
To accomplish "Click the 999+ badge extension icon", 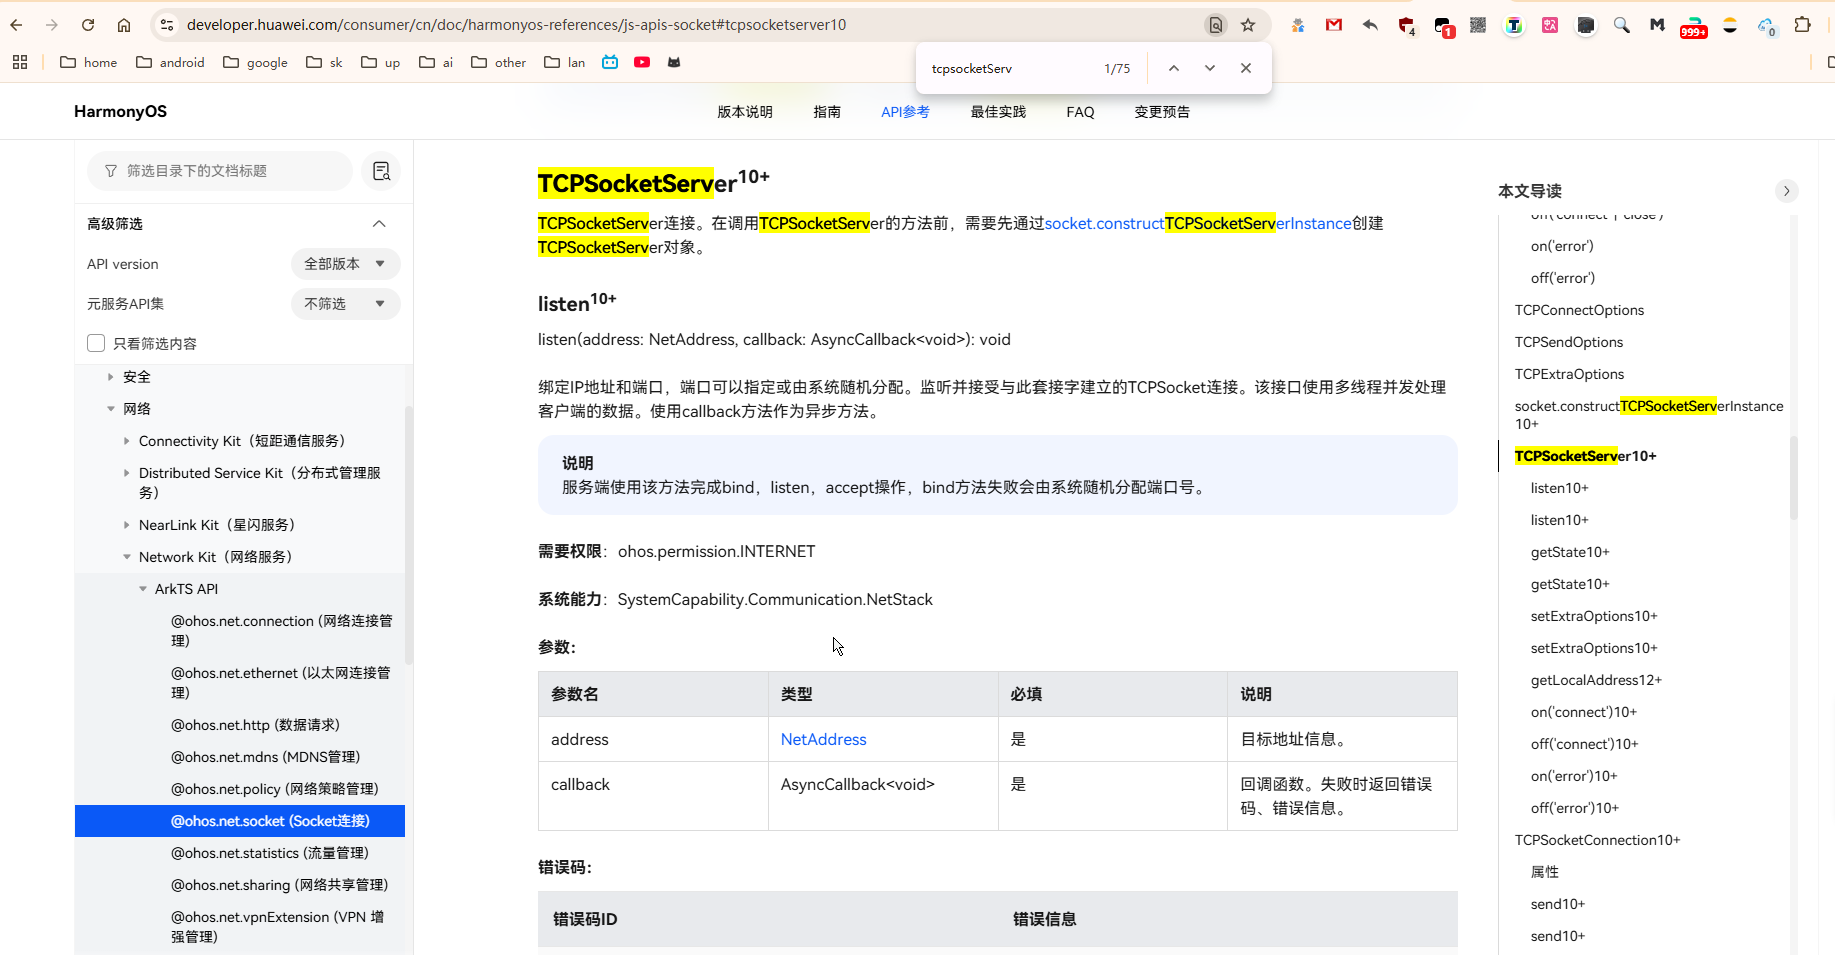I will coord(1694,27).
